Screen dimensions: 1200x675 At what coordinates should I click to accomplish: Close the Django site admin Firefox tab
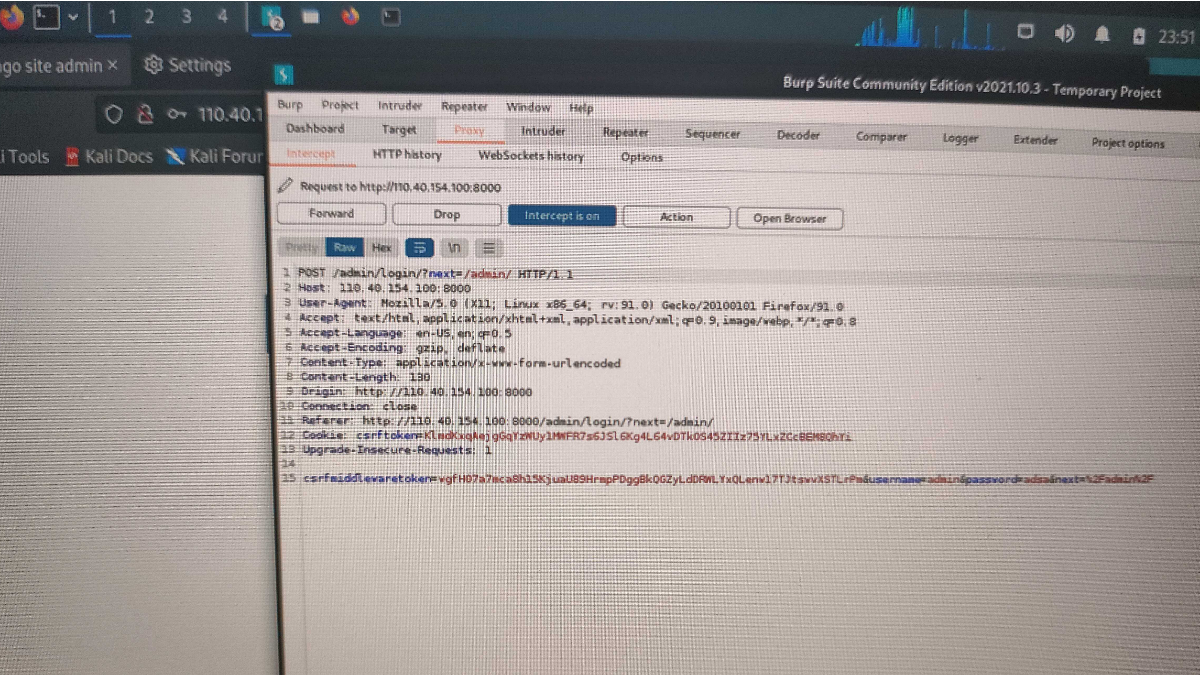(x=112, y=66)
